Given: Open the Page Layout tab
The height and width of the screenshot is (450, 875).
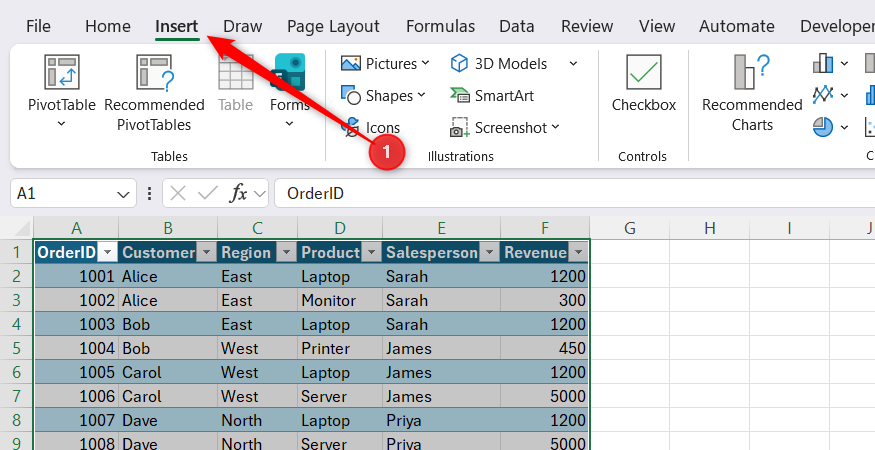Looking at the screenshot, I should [333, 26].
